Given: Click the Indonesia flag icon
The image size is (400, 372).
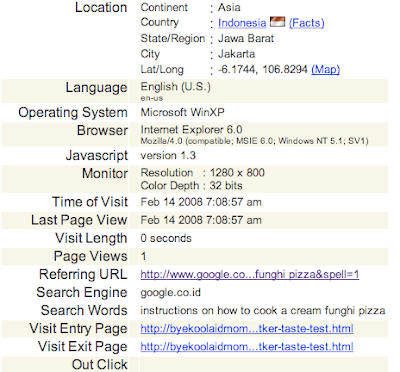Looking at the screenshot, I should [277, 22].
